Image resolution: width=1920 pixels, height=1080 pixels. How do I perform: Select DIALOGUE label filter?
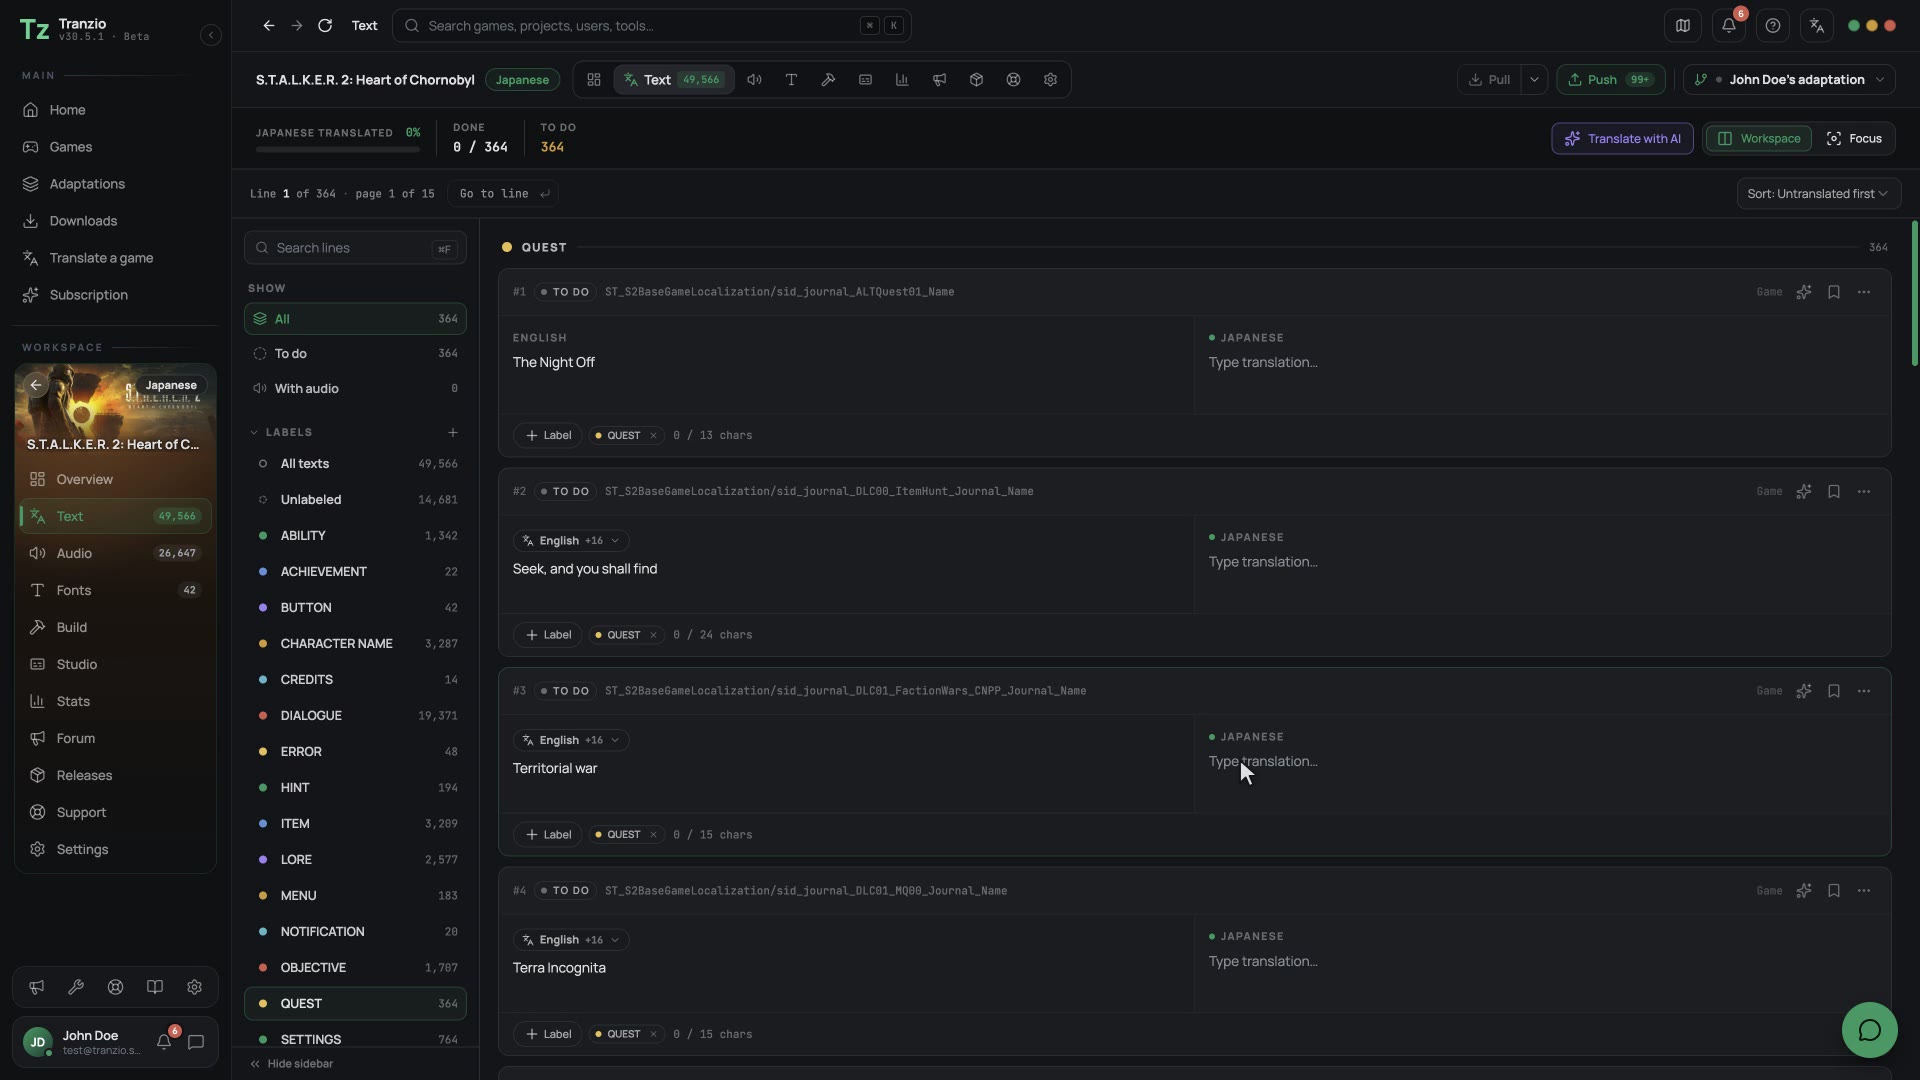tap(355, 716)
